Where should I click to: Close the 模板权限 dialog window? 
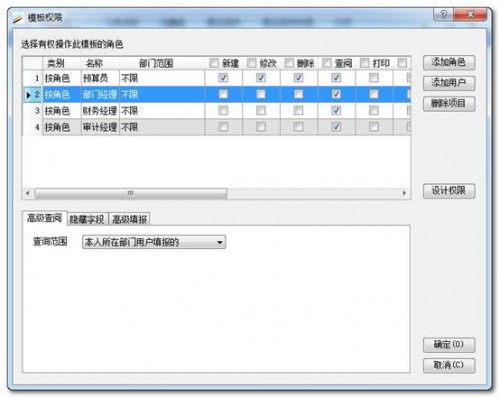point(470,14)
